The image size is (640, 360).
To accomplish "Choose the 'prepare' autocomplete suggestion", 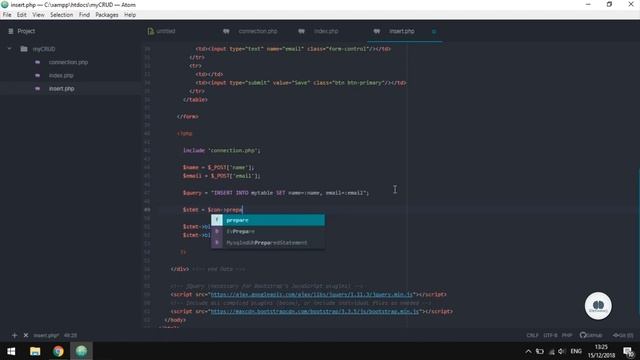I will coord(268,220).
